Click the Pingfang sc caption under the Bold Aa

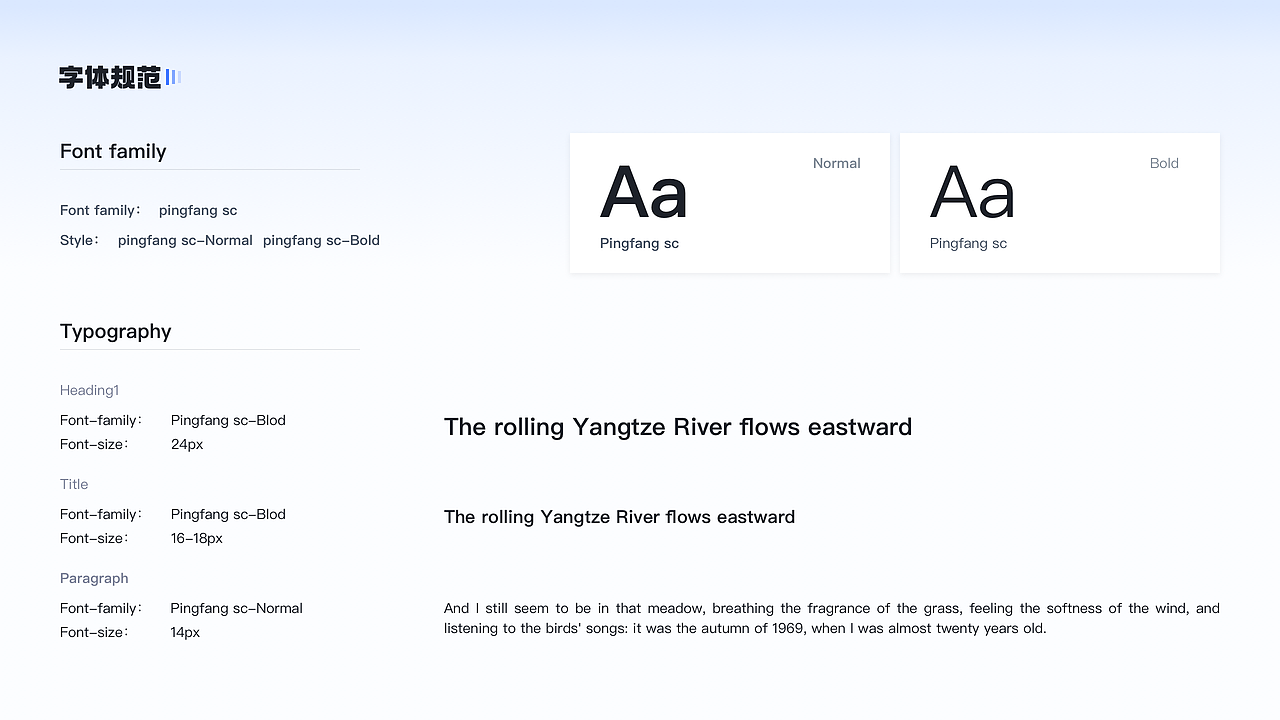[968, 243]
